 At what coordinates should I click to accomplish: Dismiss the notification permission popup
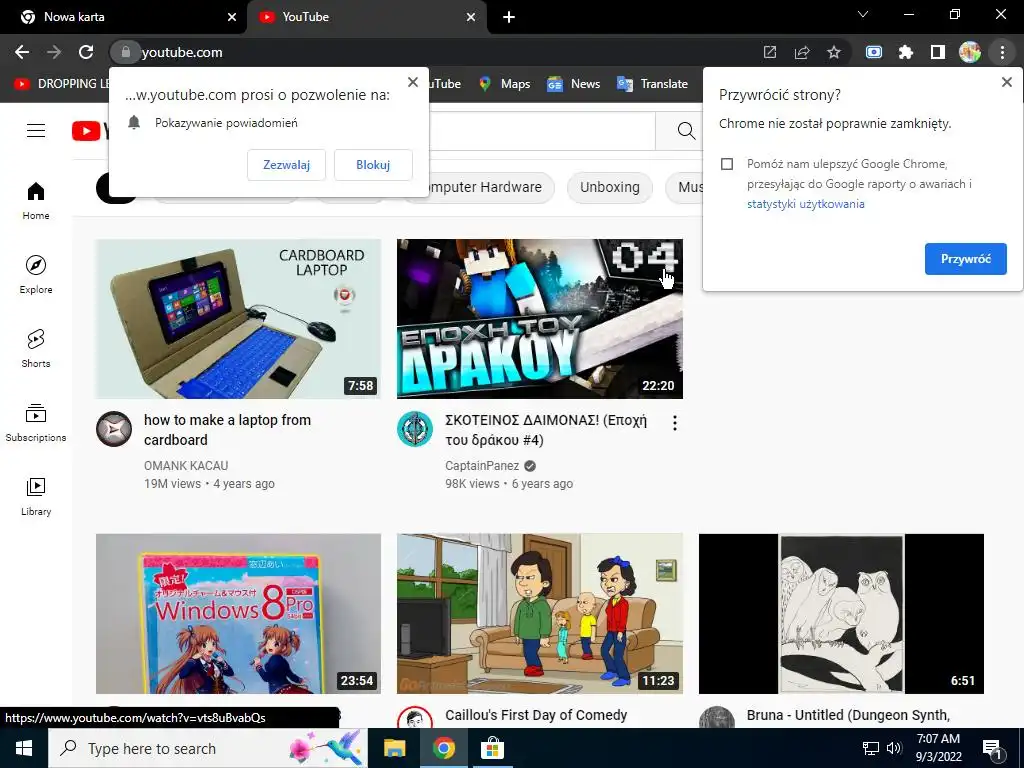point(413,82)
